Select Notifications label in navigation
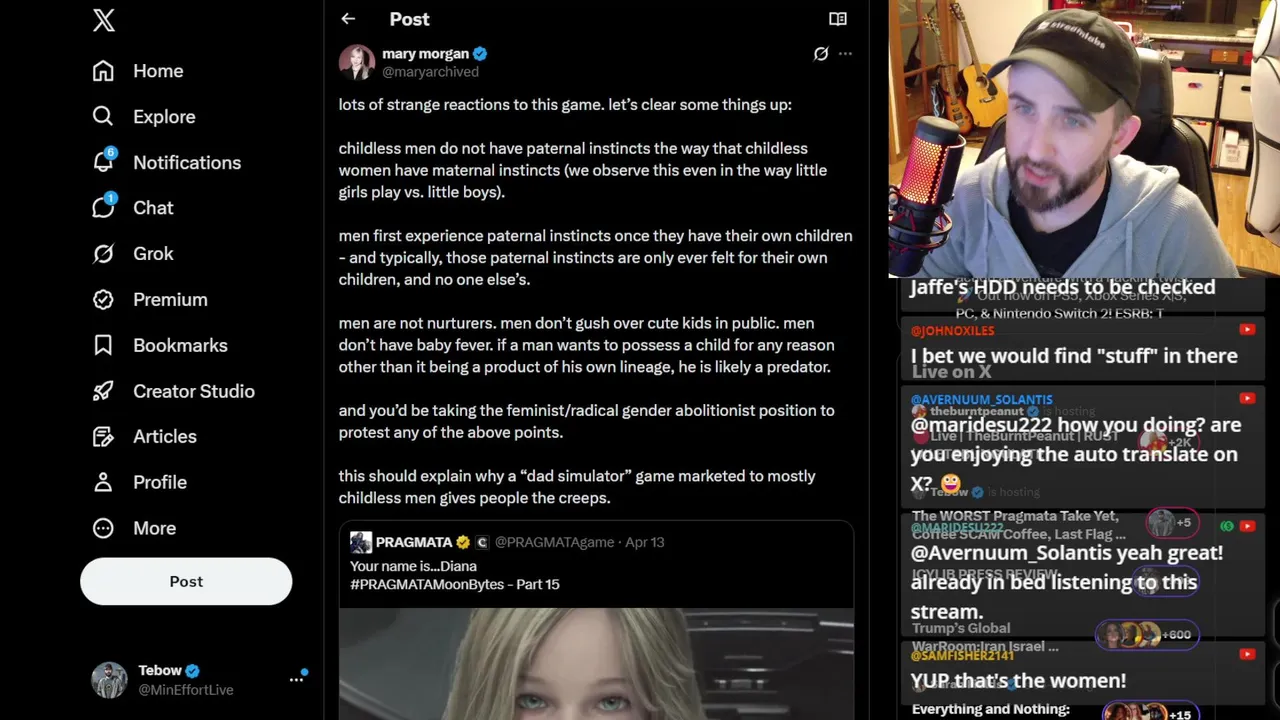 [187, 162]
